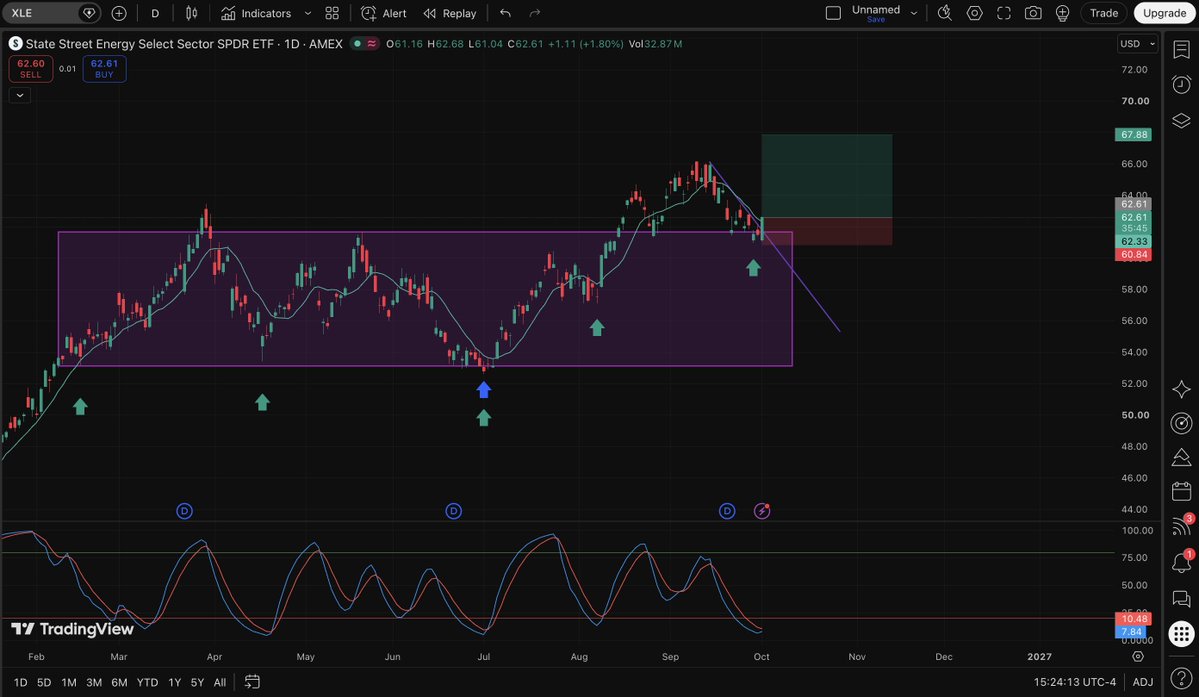
Task: Open the Indicators dialog
Action: 256,13
